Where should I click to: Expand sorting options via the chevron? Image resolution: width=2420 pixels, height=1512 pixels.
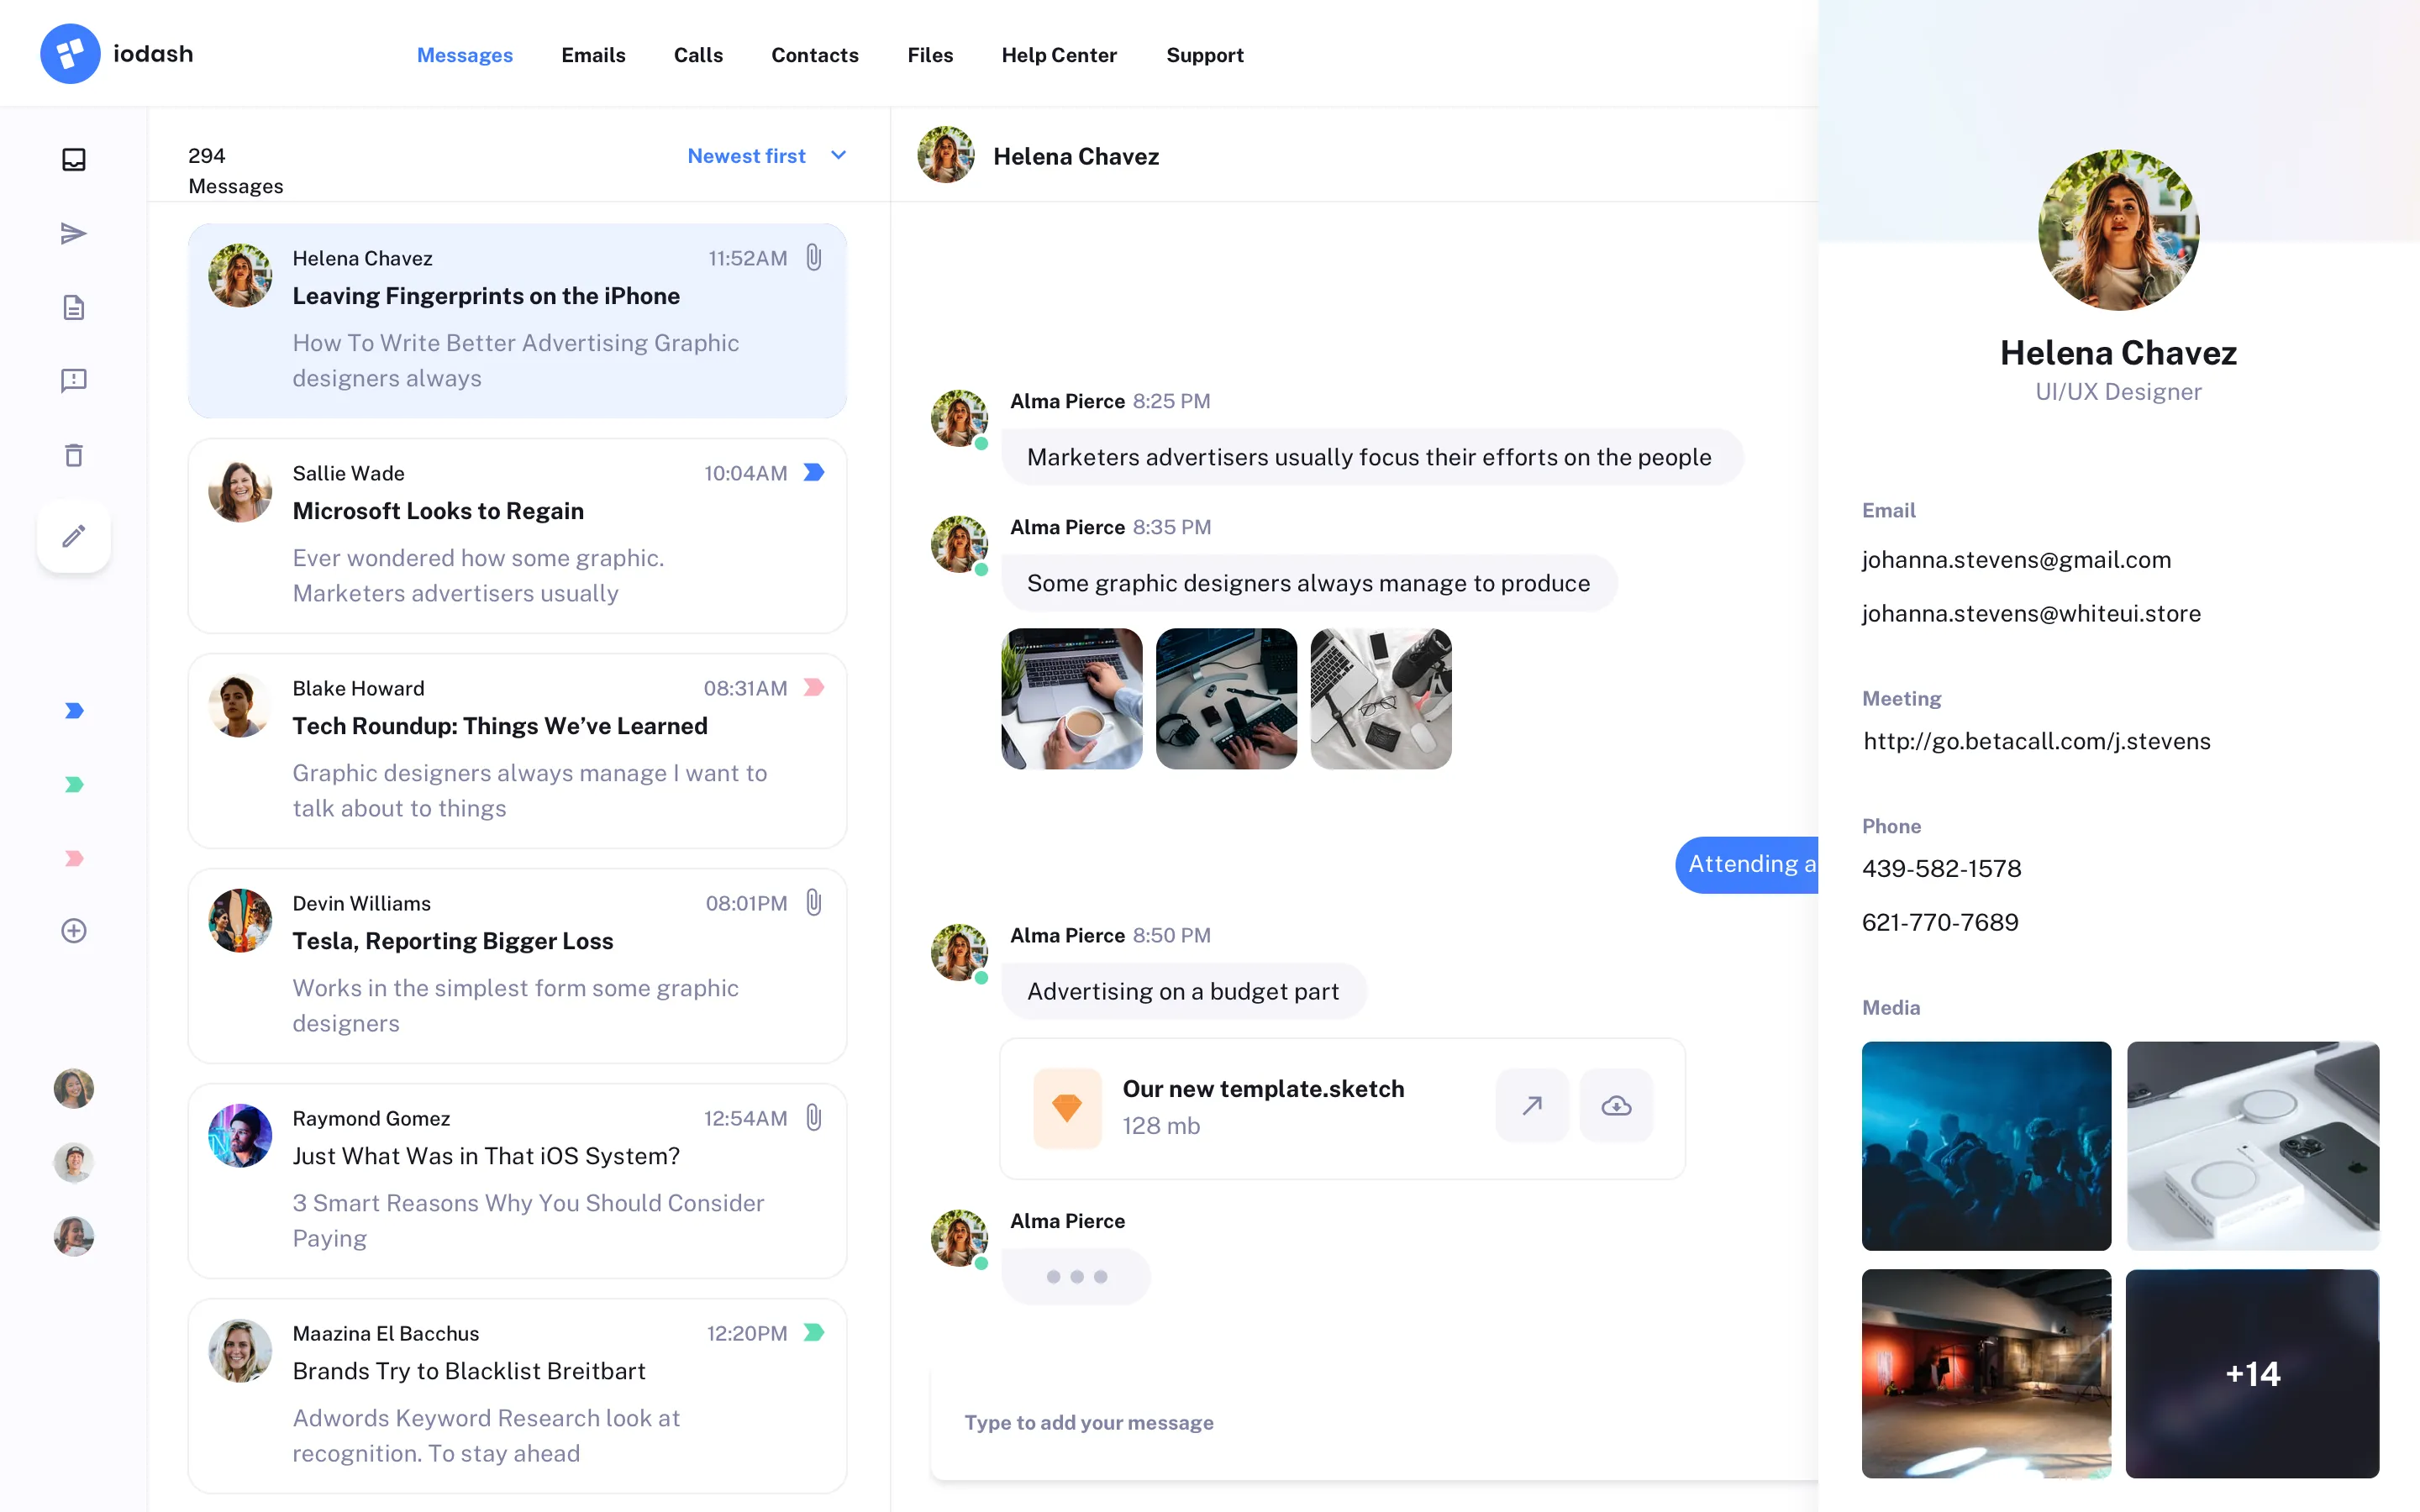[x=838, y=155]
